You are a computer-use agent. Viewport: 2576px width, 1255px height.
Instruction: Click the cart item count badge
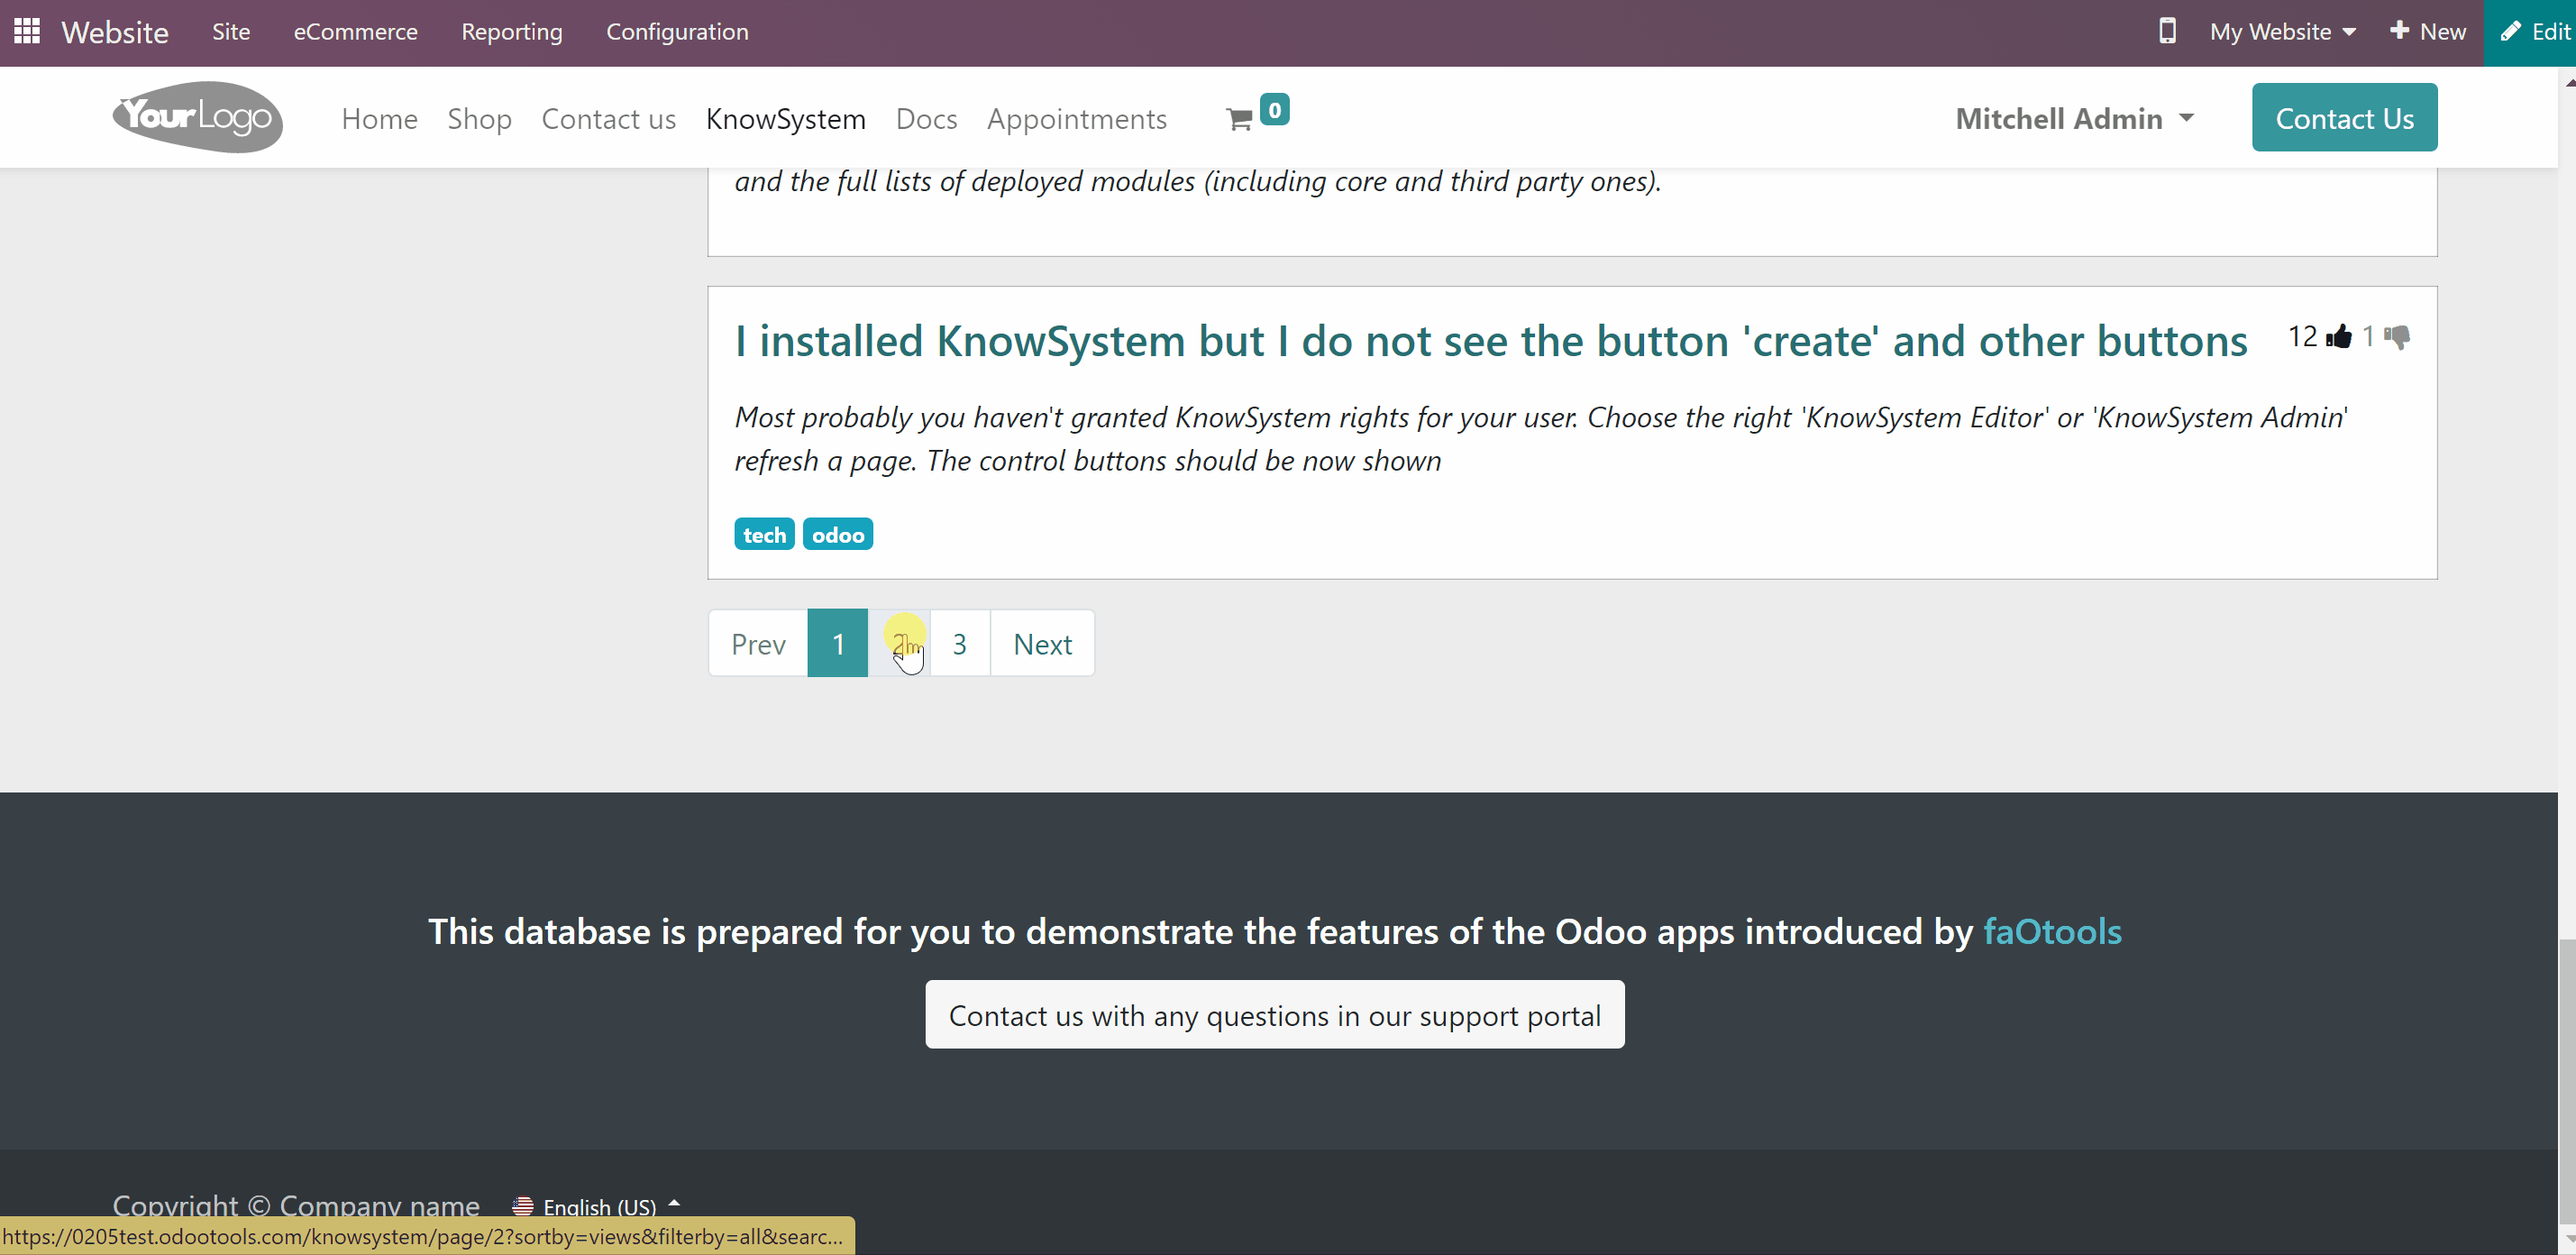pyautogui.click(x=1275, y=109)
